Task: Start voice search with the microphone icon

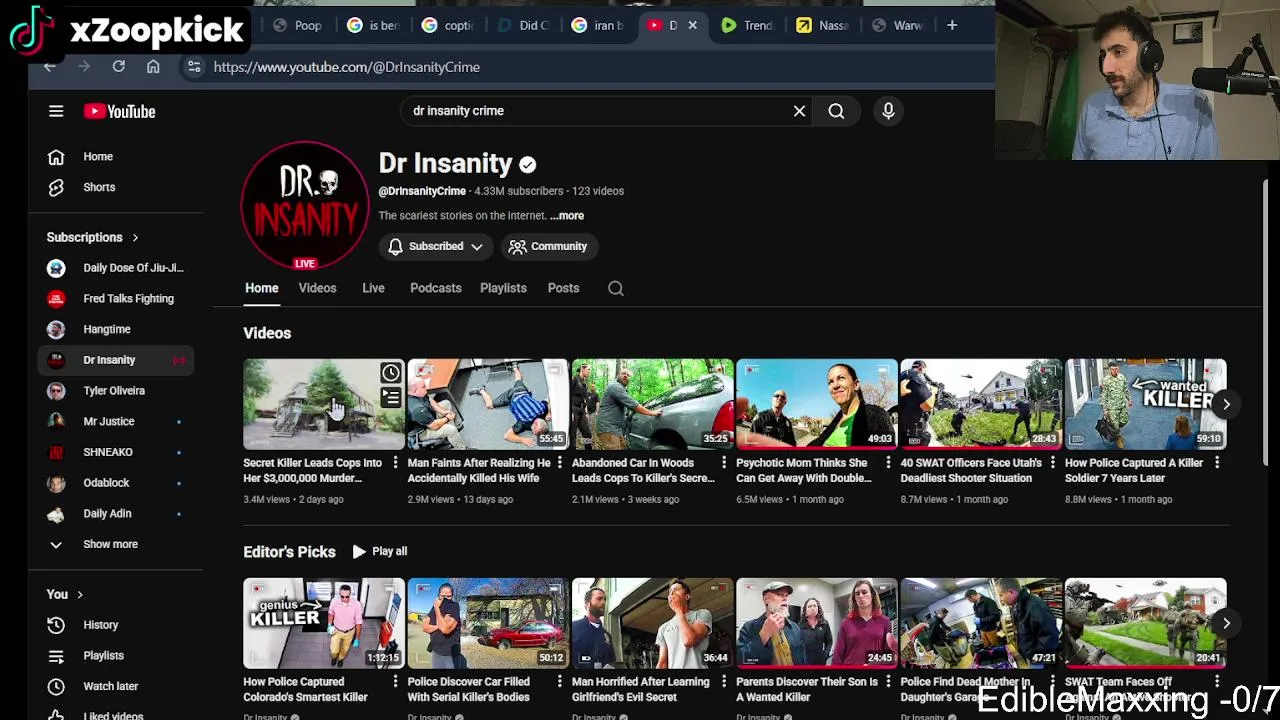Action: 888,111
